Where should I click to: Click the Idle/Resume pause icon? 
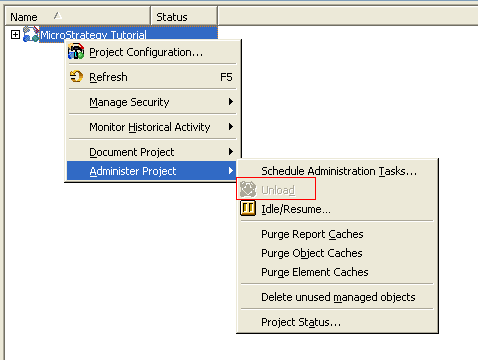[248, 208]
